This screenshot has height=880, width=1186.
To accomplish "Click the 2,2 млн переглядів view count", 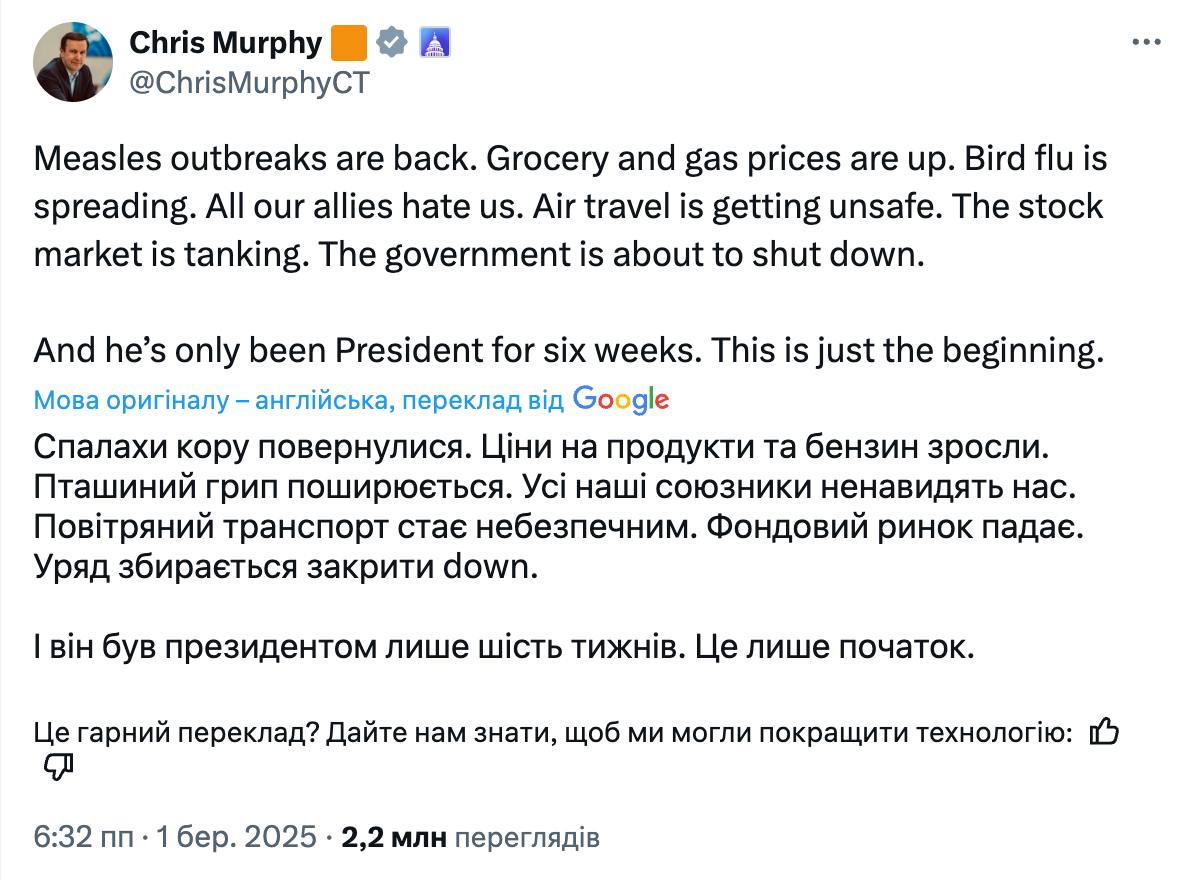I will pos(470,837).
